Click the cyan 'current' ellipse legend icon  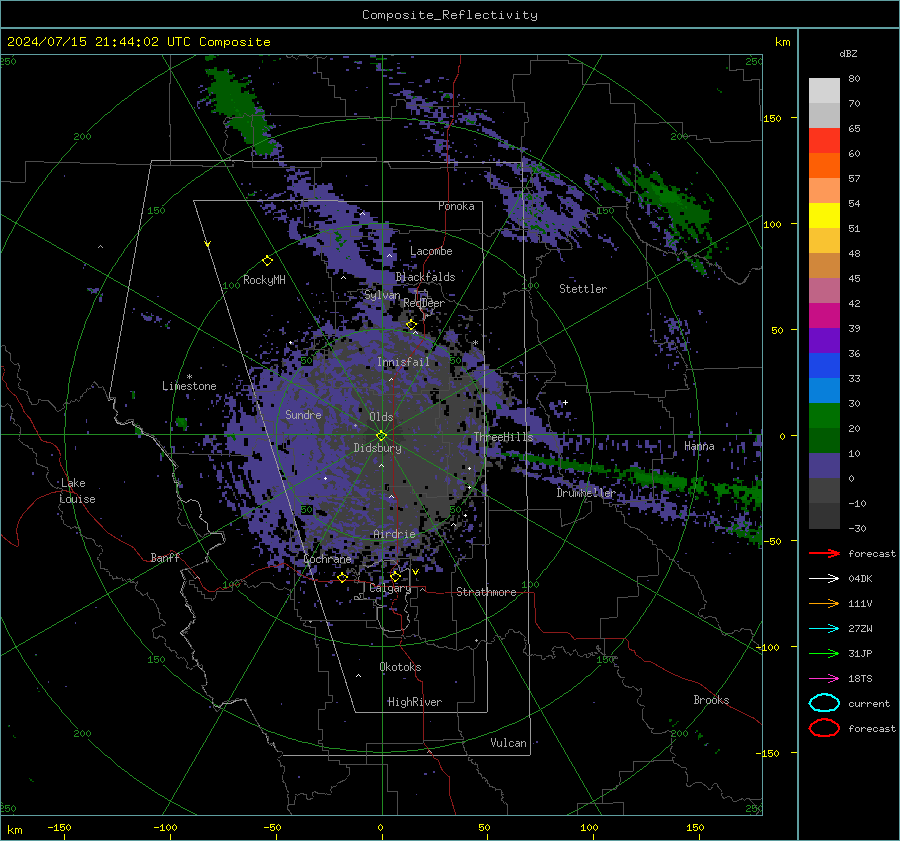pos(824,703)
